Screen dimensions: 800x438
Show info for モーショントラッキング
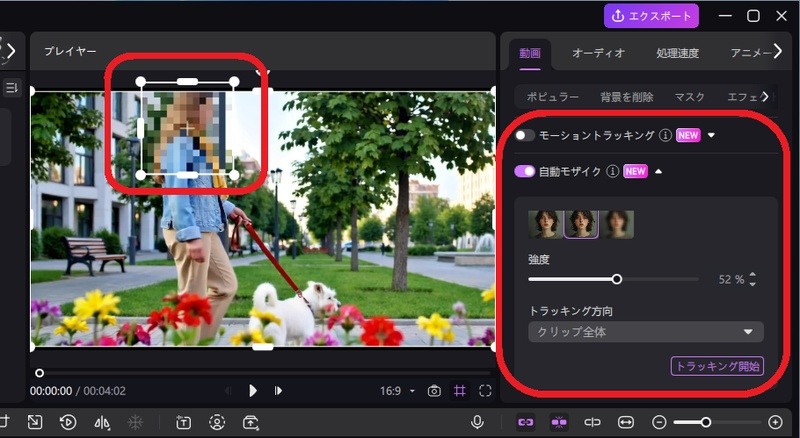(665, 135)
